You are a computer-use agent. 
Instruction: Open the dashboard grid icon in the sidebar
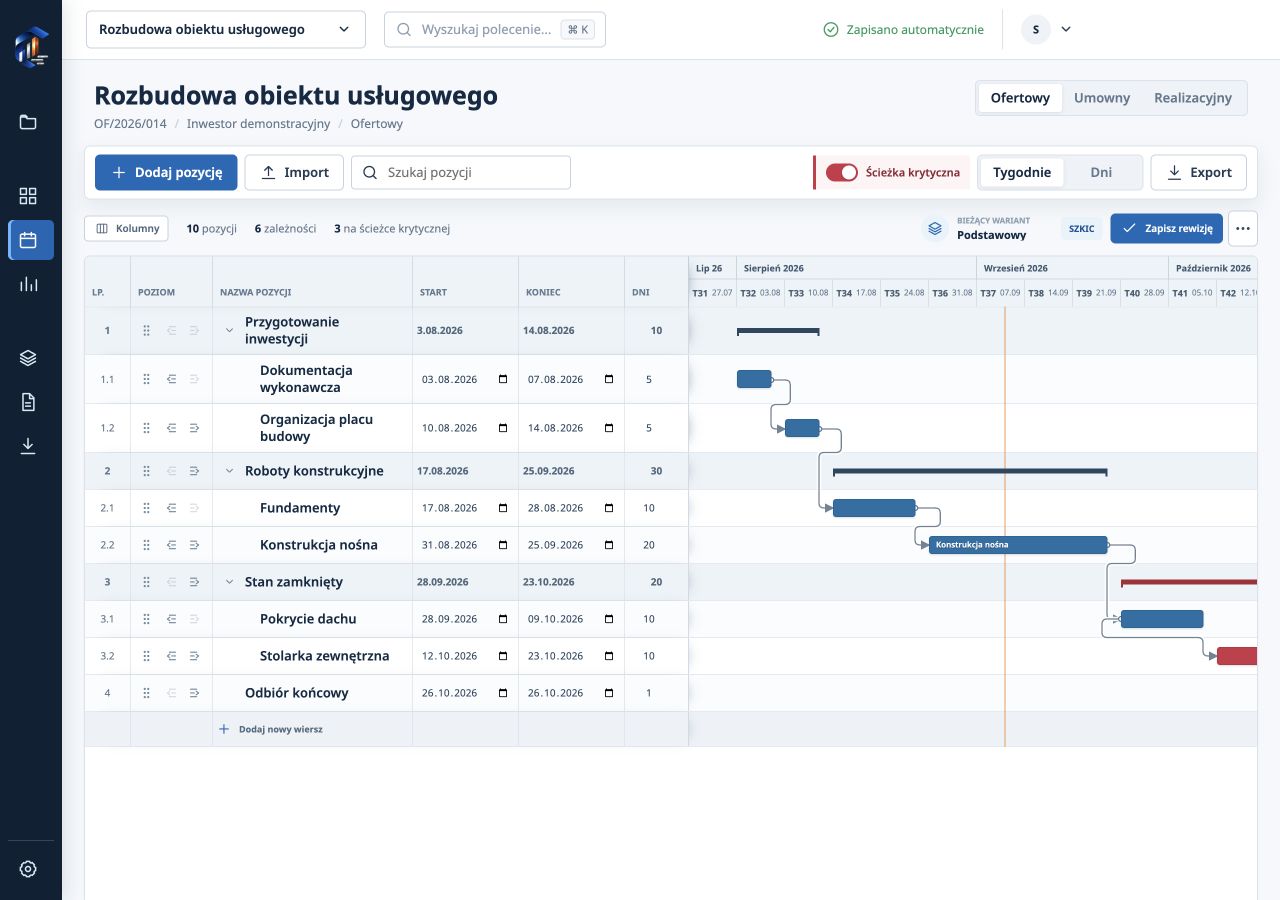pyautogui.click(x=28, y=196)
